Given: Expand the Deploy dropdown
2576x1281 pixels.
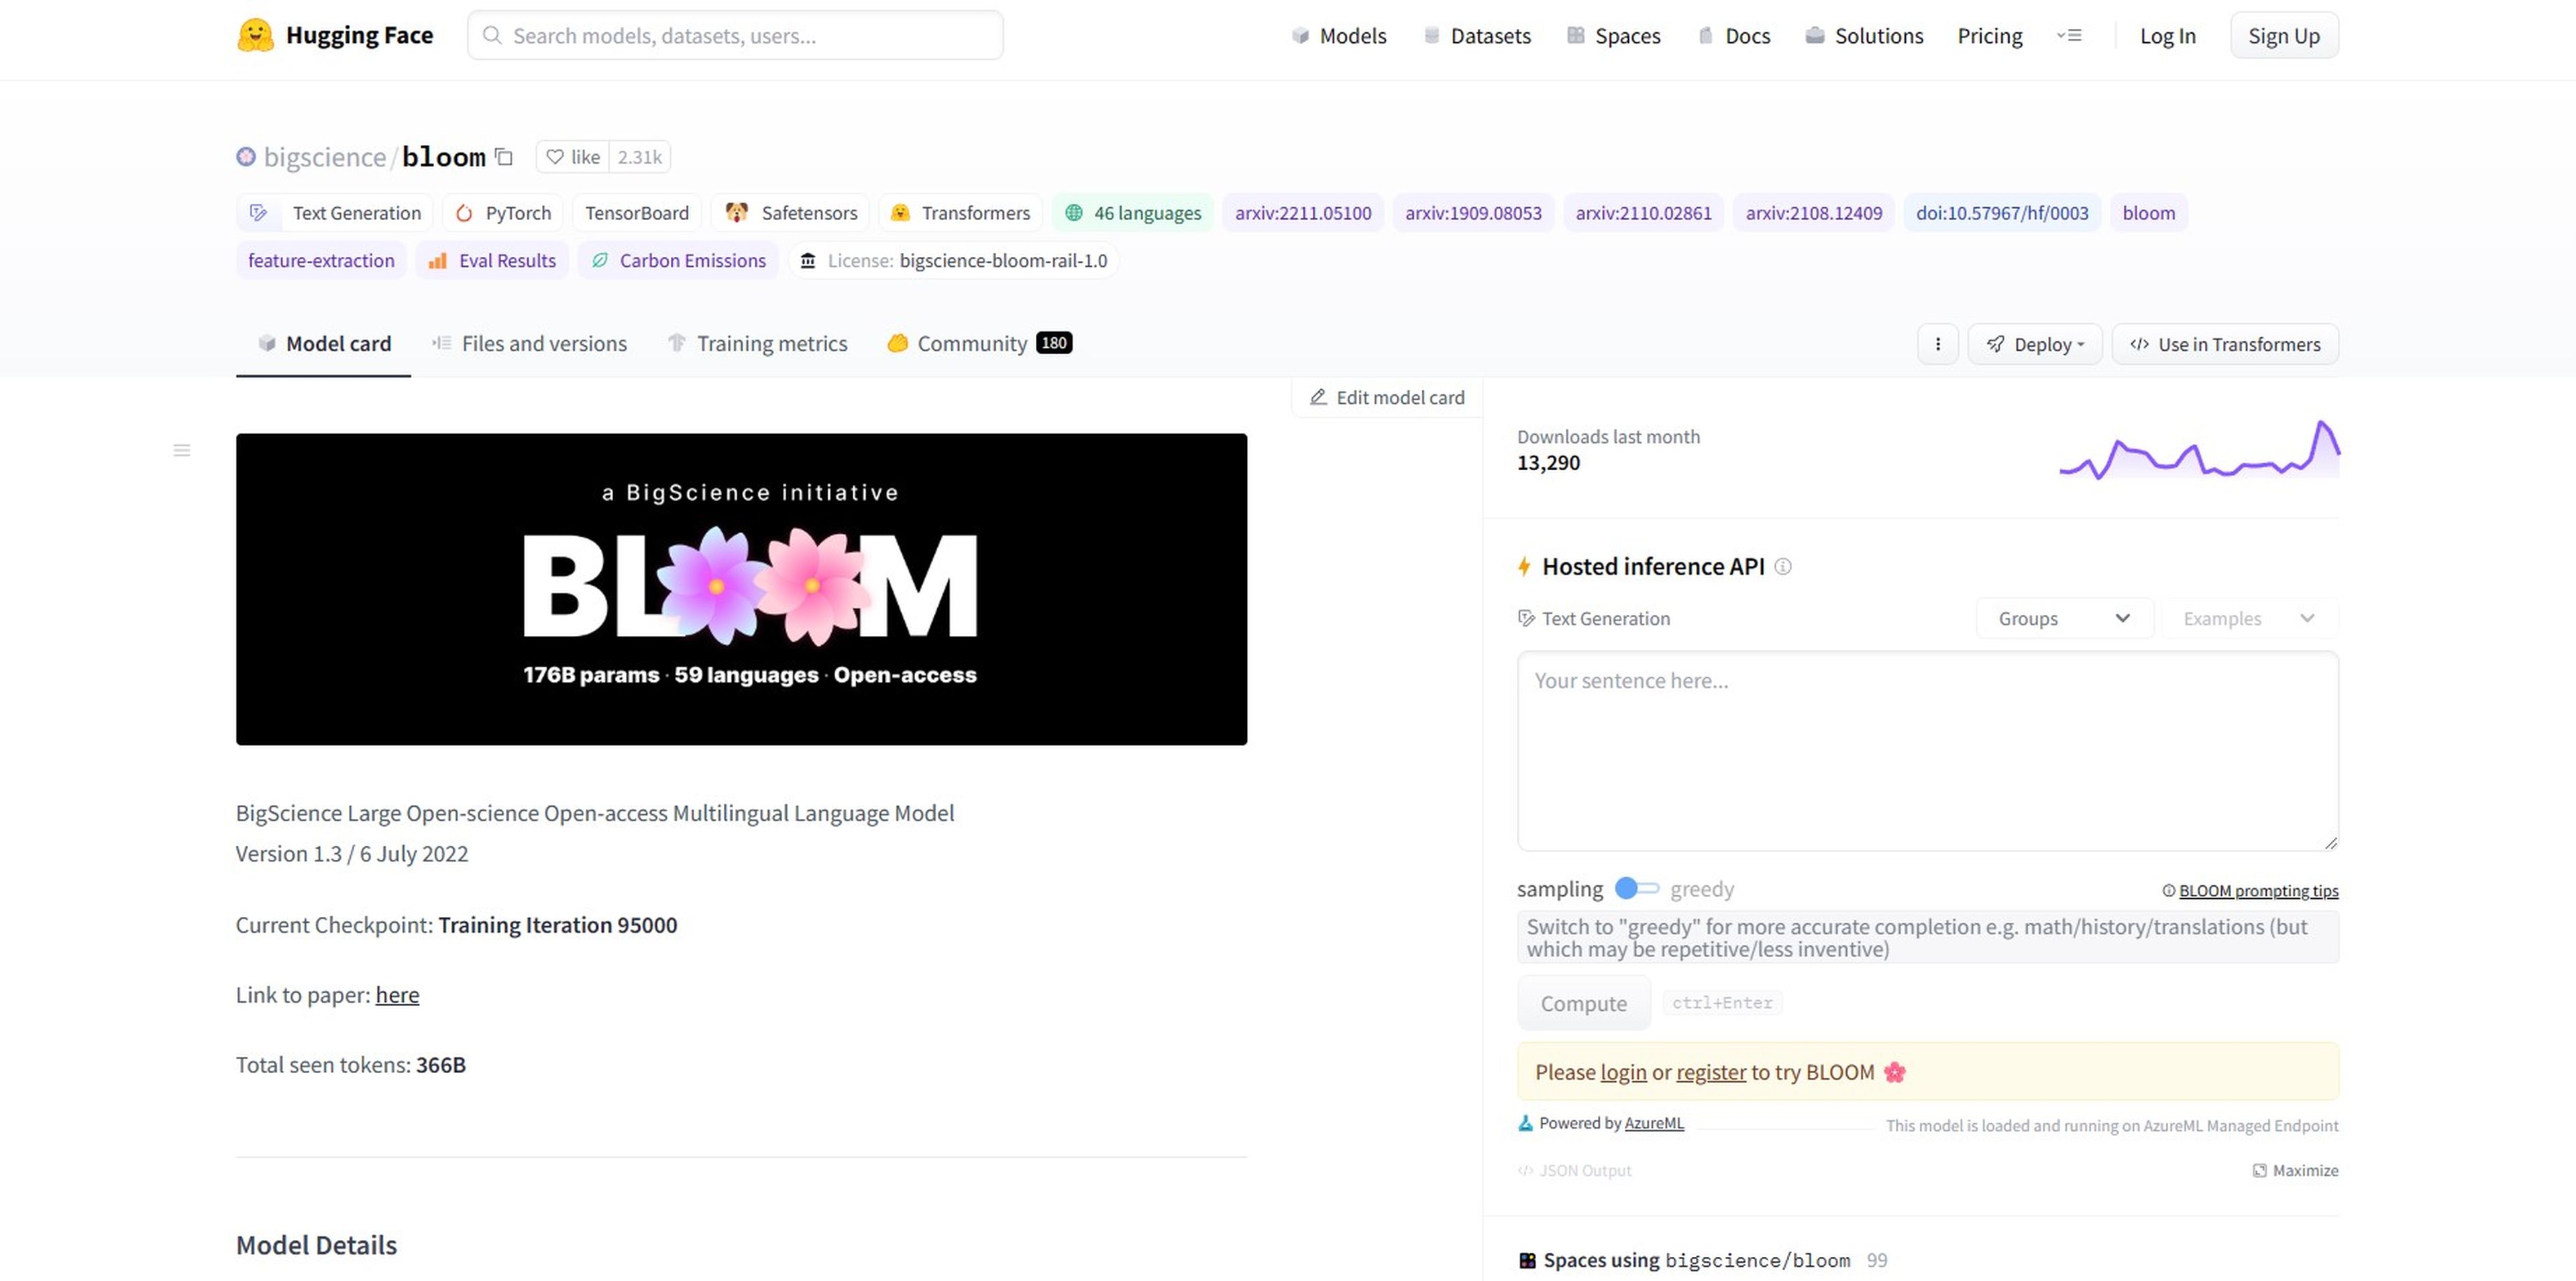Looking at the screenshot, I should [2035, 344].
